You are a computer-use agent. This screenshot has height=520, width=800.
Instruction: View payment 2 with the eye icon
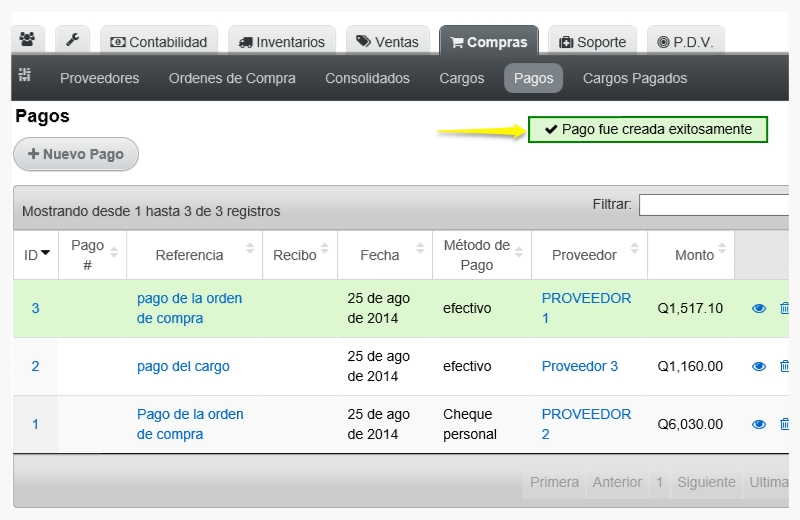pyautogui.click(x=759, y=366)
